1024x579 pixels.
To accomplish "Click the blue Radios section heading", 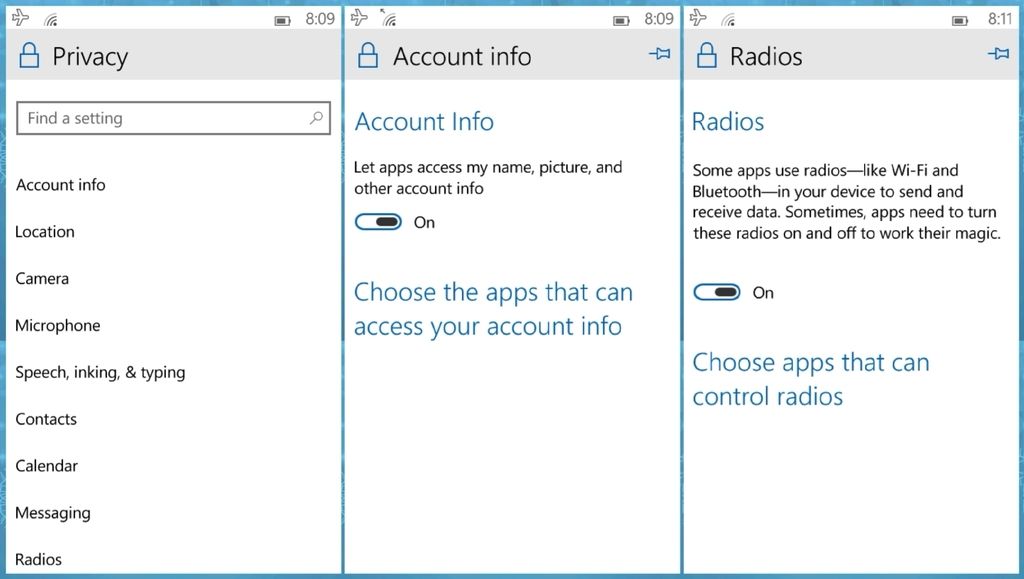I will pyautogui.click(x=728, y=121).
